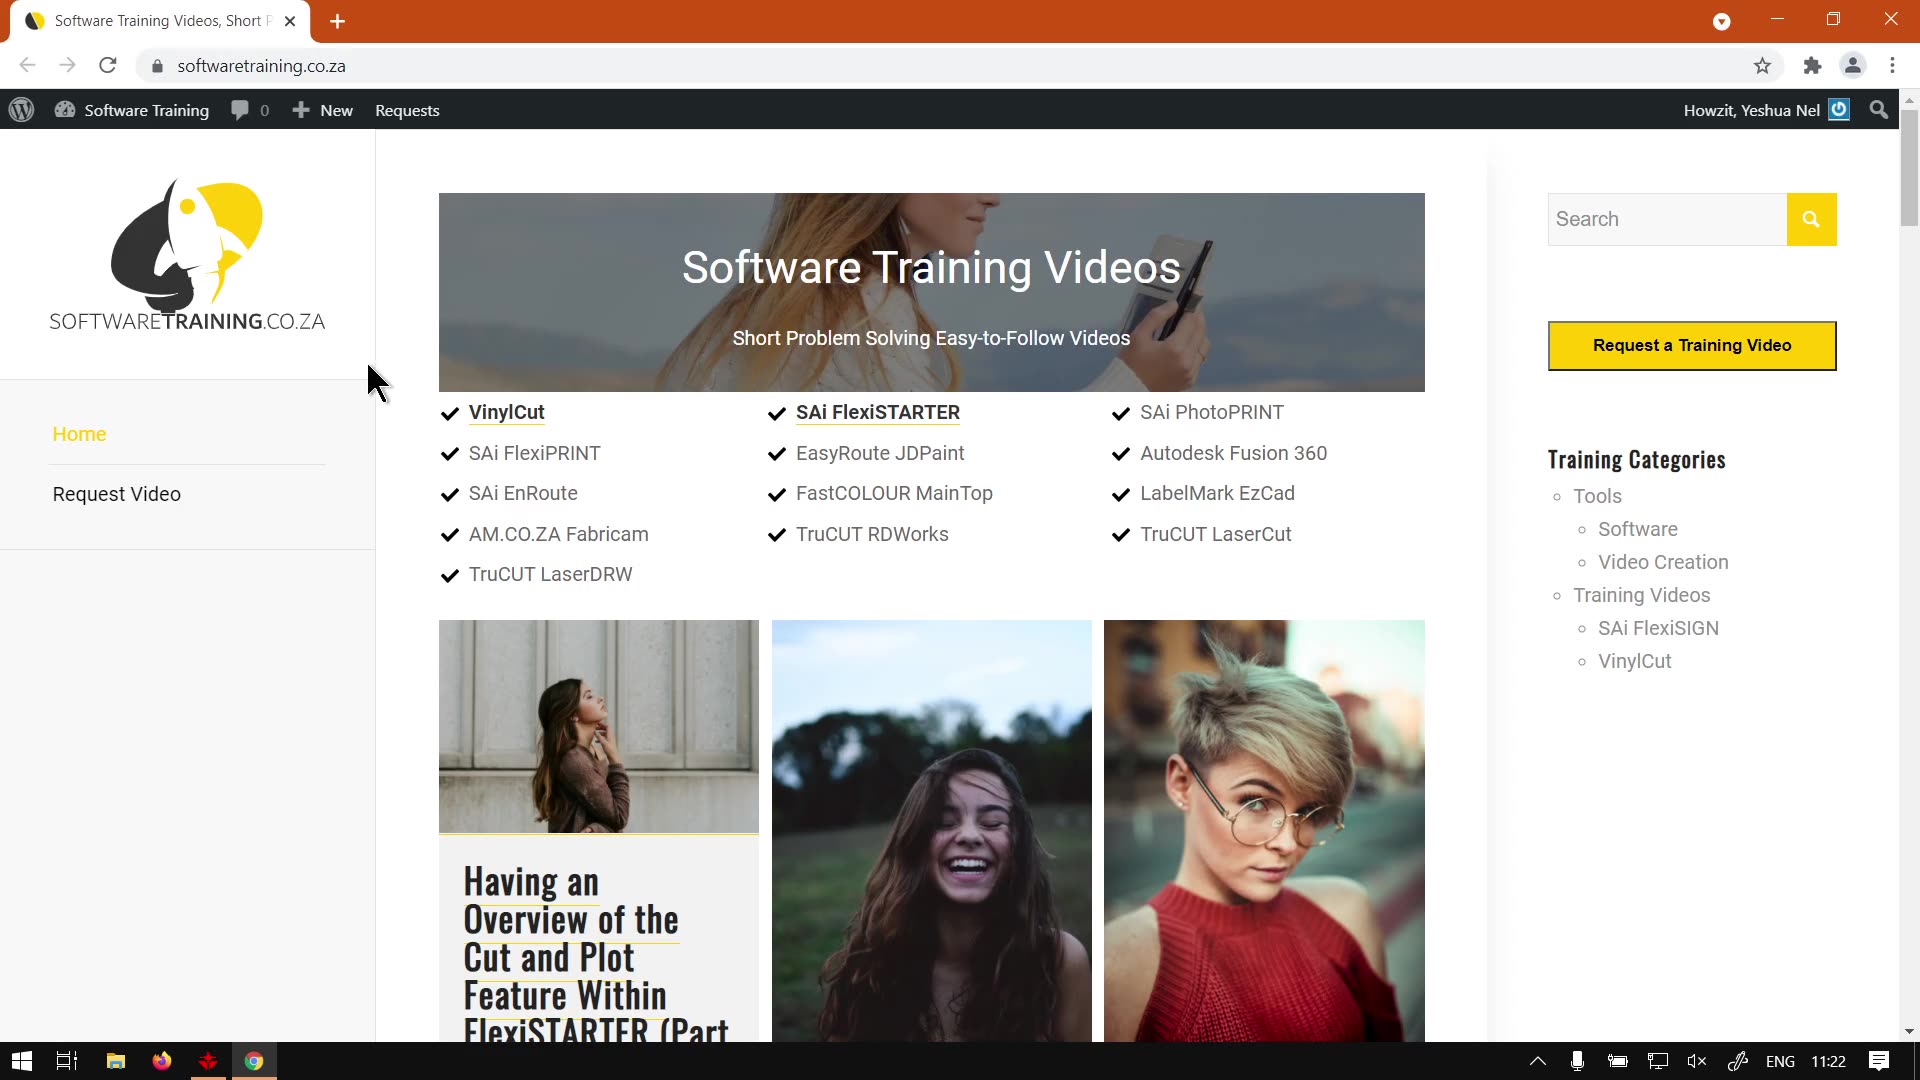The image size is (1920, 1080).
Task: Click user avatar power icon in admin bar
Action: pyautogui.click(x=1839, y=110)
